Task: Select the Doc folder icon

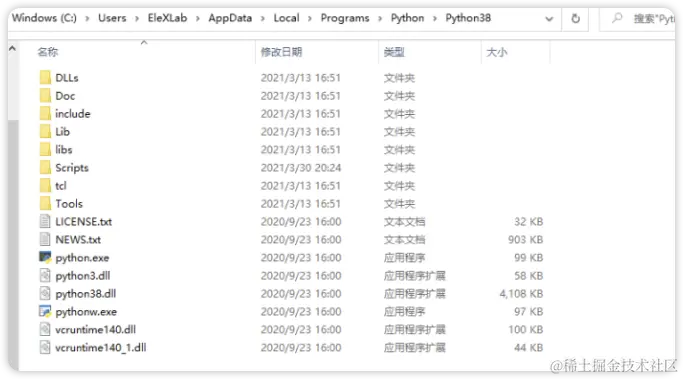Action: click(45, 95)
